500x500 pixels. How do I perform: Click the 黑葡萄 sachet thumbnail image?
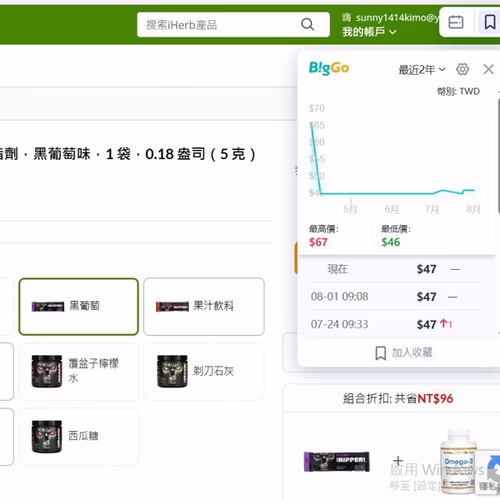48,306
